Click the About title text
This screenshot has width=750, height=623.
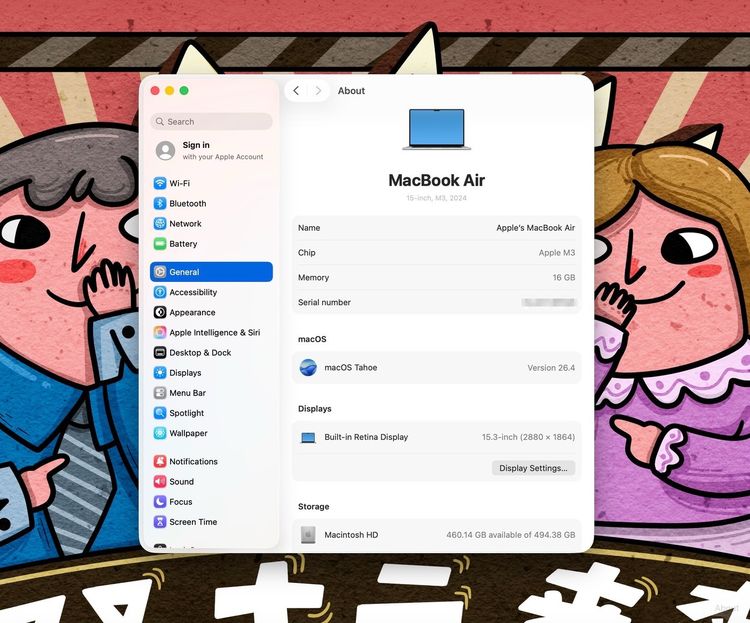pos(351,91)
